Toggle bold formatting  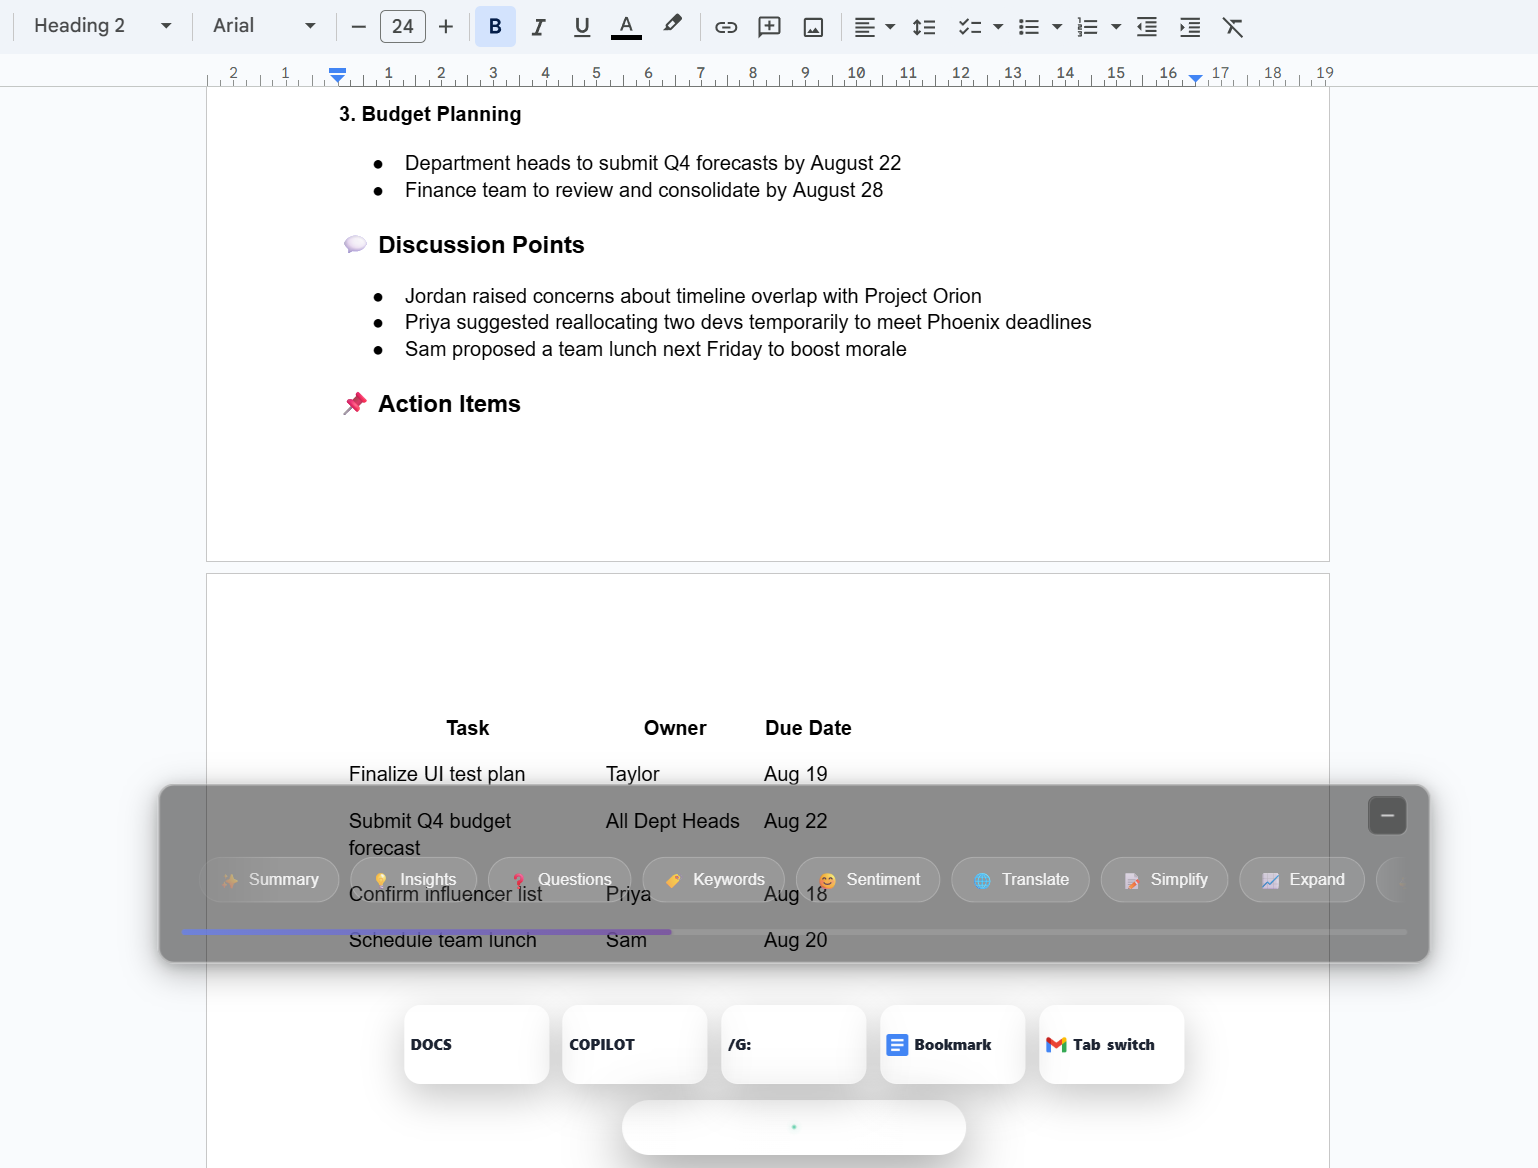[x=495, y=27]
